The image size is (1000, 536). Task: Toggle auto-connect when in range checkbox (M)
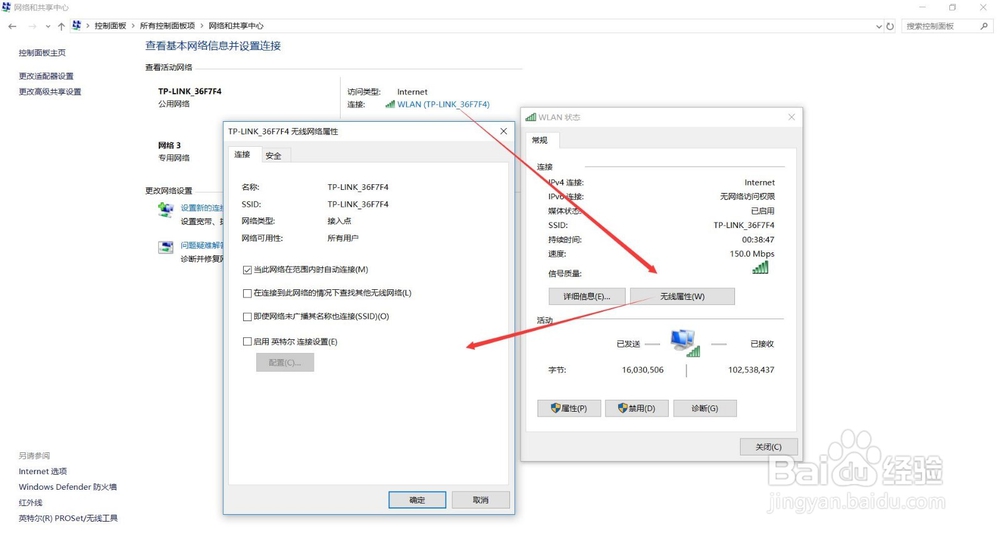point(247,270)
